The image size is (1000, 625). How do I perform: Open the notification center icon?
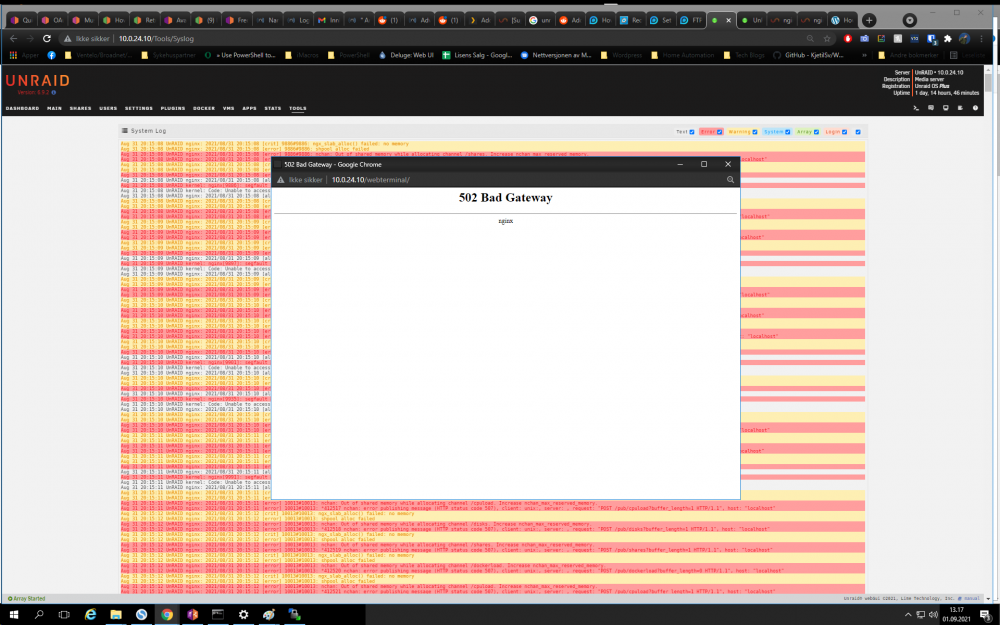tap(984, 615)
